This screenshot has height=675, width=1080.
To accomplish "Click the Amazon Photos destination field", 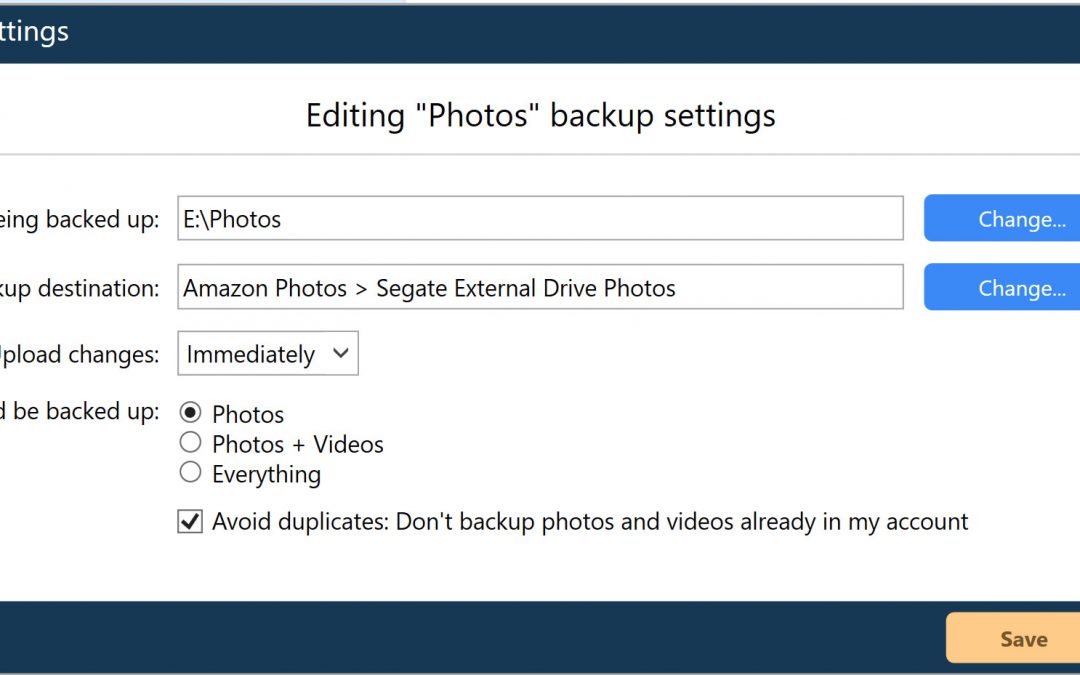I will pyautogui.click(x=540, y=288).
